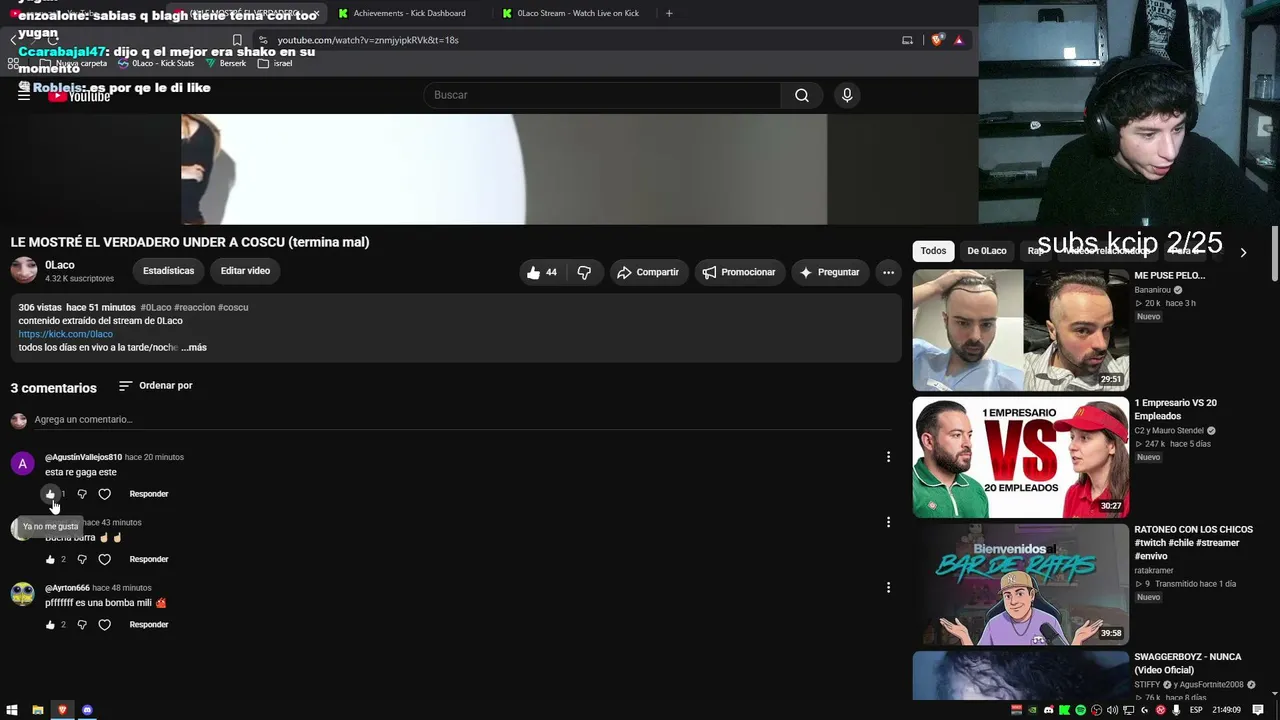Click the Preguntar sparkle button
1280x720 pixels.
(x=830, y=272)
